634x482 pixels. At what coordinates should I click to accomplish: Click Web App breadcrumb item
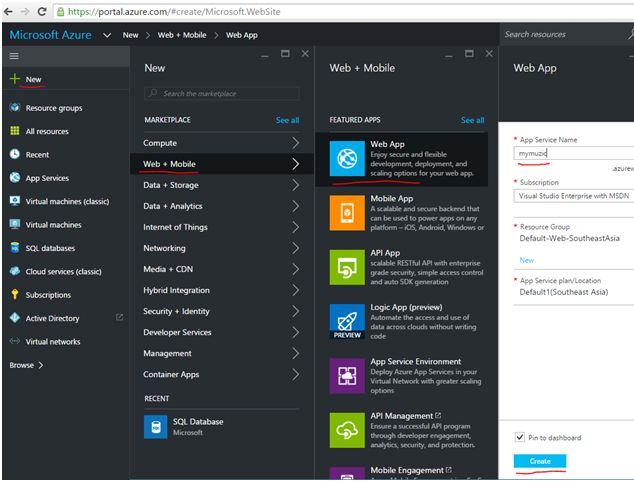pyautogui.click(x=242, y=35)
